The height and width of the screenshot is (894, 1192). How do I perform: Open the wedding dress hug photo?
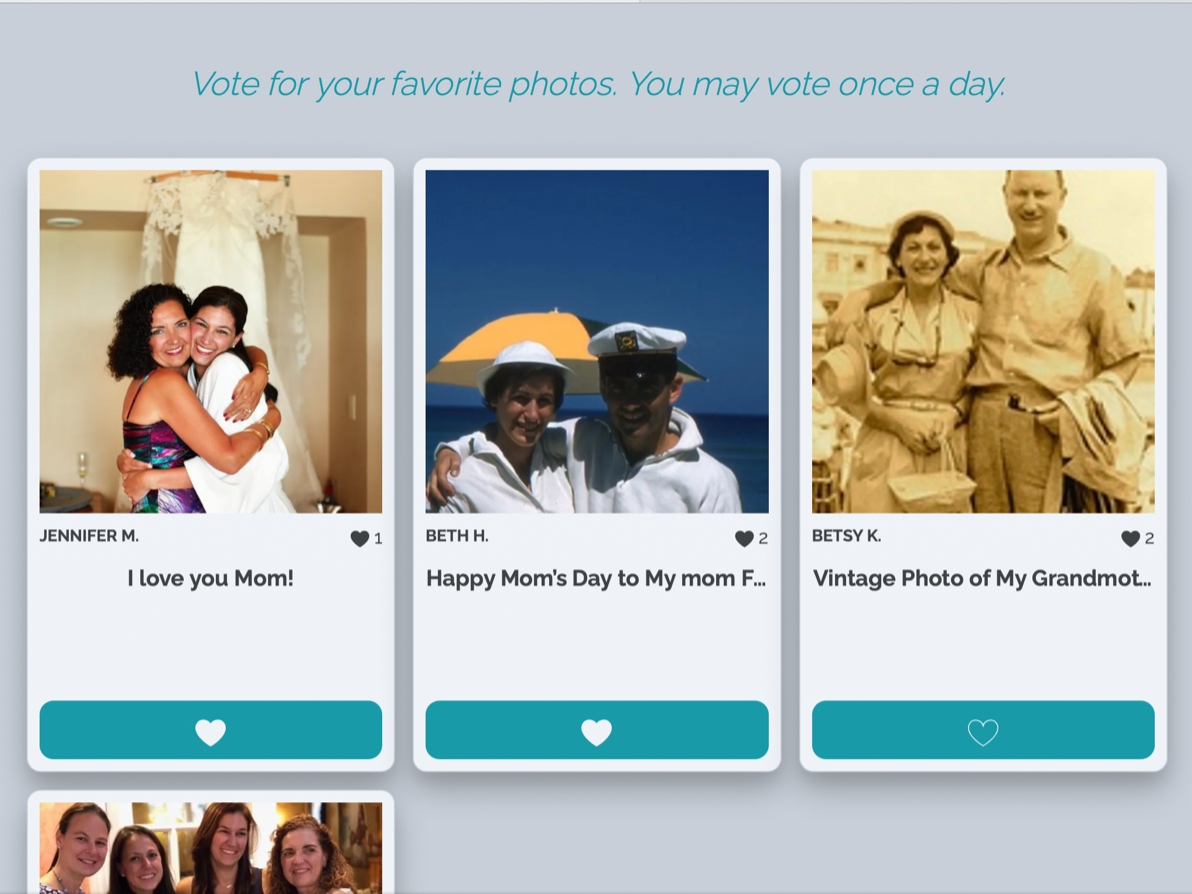click(210, 341)
